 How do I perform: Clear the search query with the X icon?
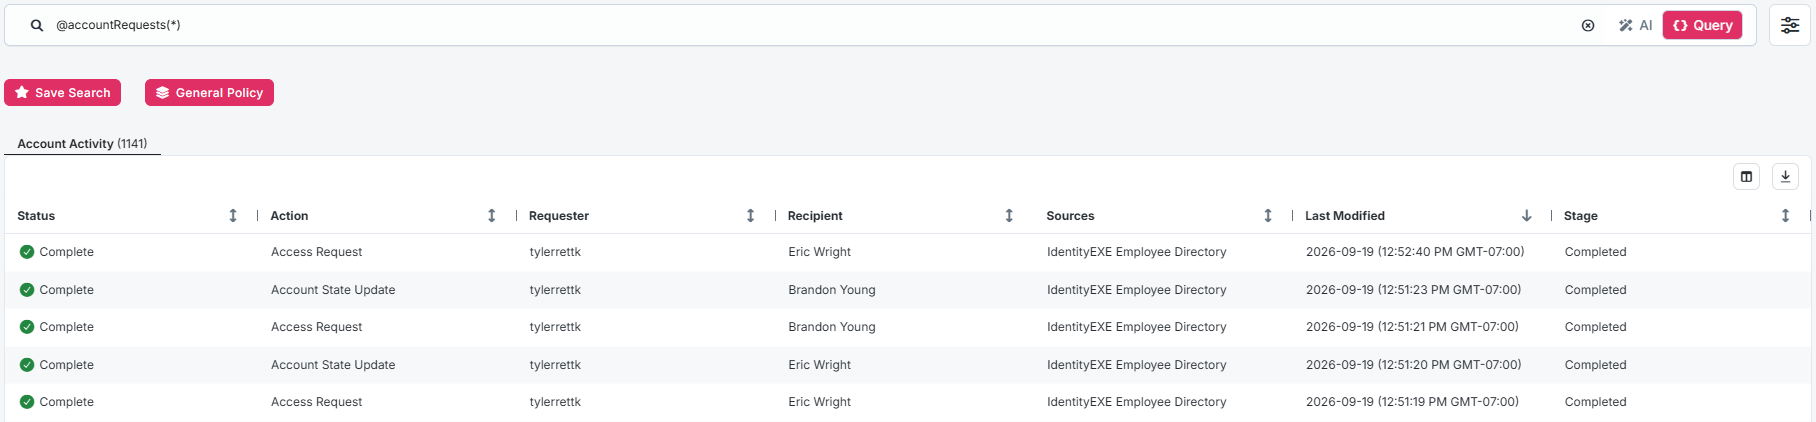click(1588, 26)
